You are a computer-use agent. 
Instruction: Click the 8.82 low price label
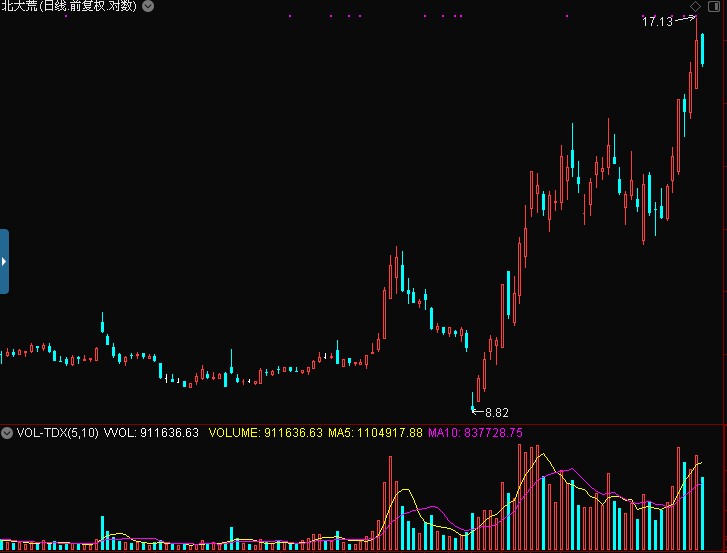(497, 413)
